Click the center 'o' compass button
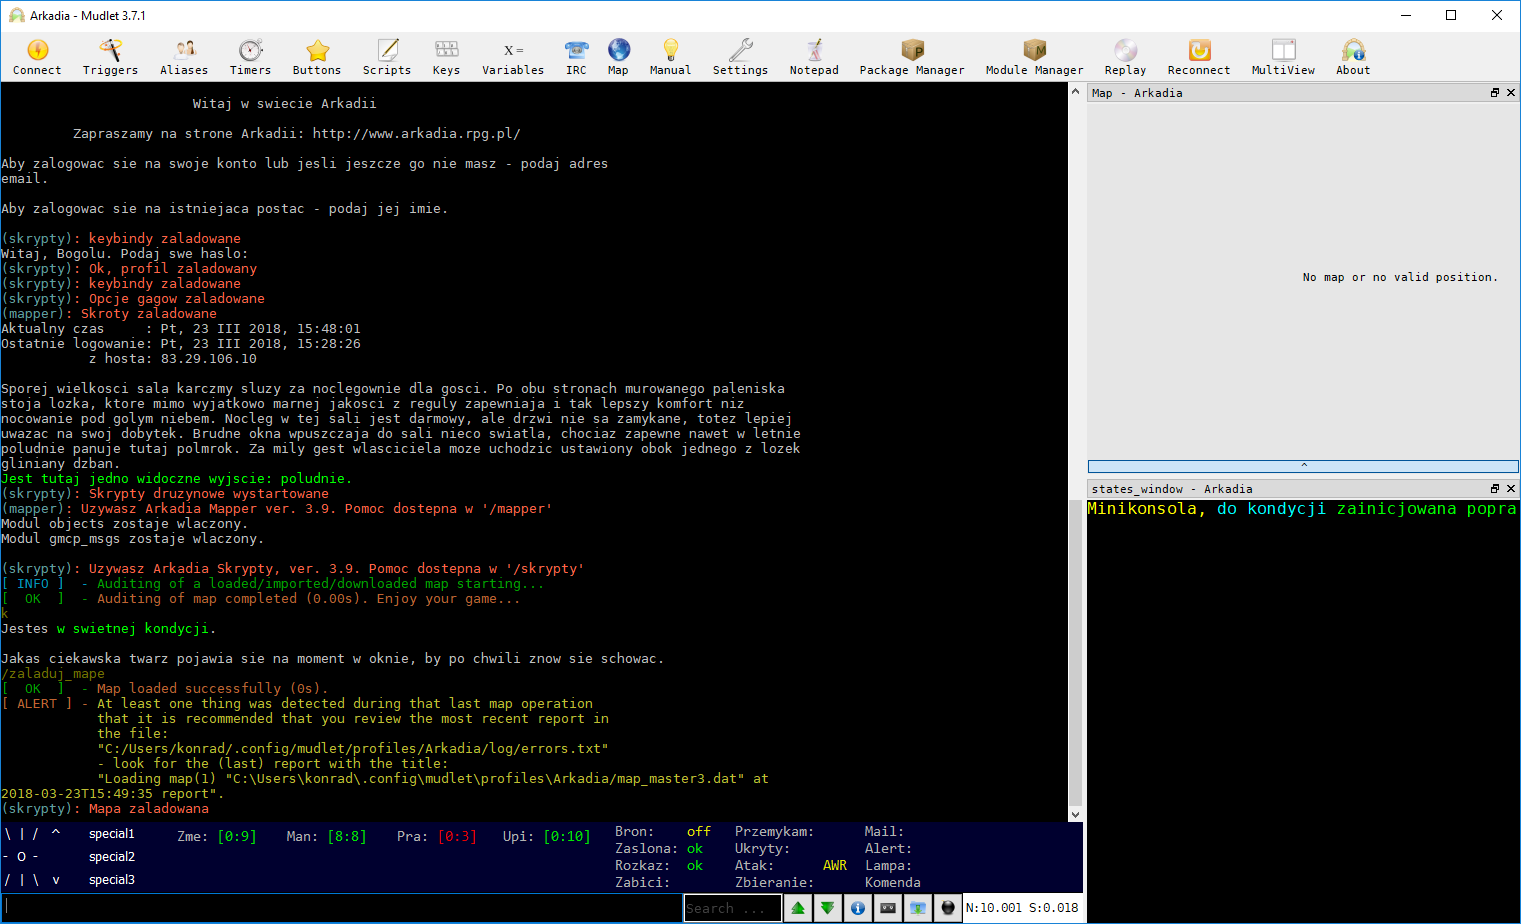Image resolution: width=1521 pixels, height=924 pixels. [21, 857]
